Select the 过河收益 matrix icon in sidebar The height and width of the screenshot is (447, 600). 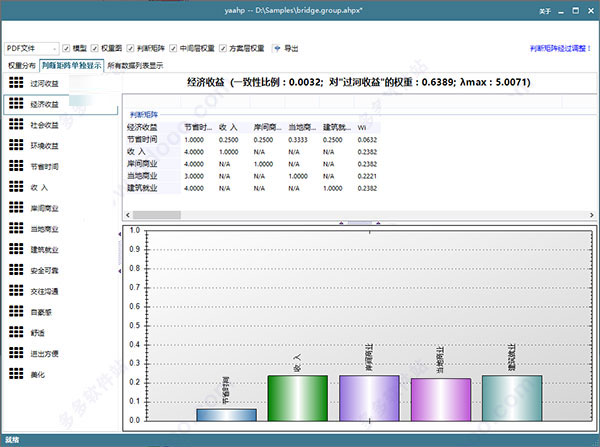point(15,83)
